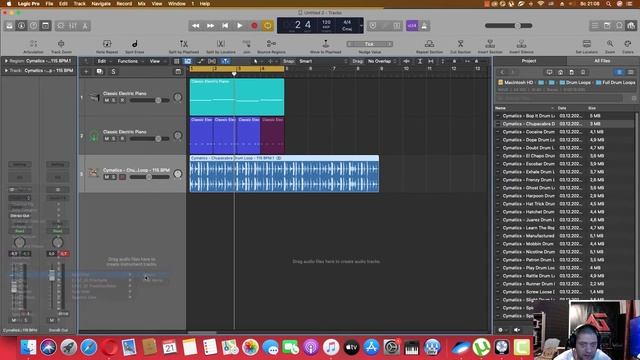Open the Mixer button in control bar

tap(73, 26)
